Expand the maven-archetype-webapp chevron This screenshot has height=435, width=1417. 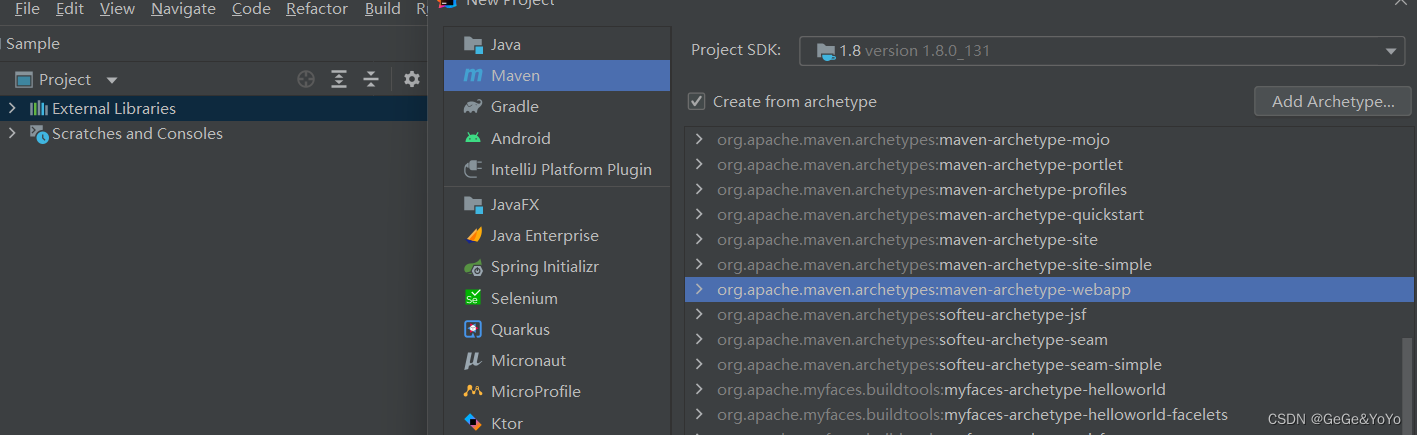pyautogui.click(x=699, y=290)
